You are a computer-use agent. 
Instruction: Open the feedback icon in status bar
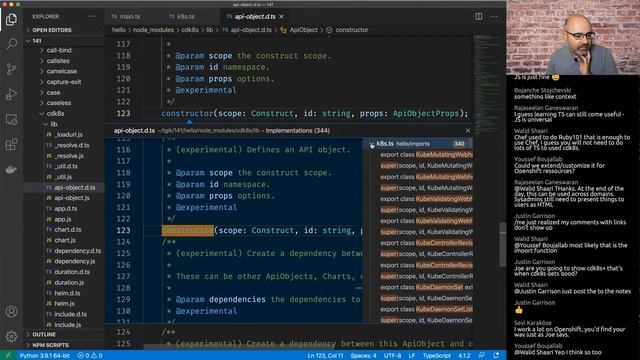(x=482, y=356)
